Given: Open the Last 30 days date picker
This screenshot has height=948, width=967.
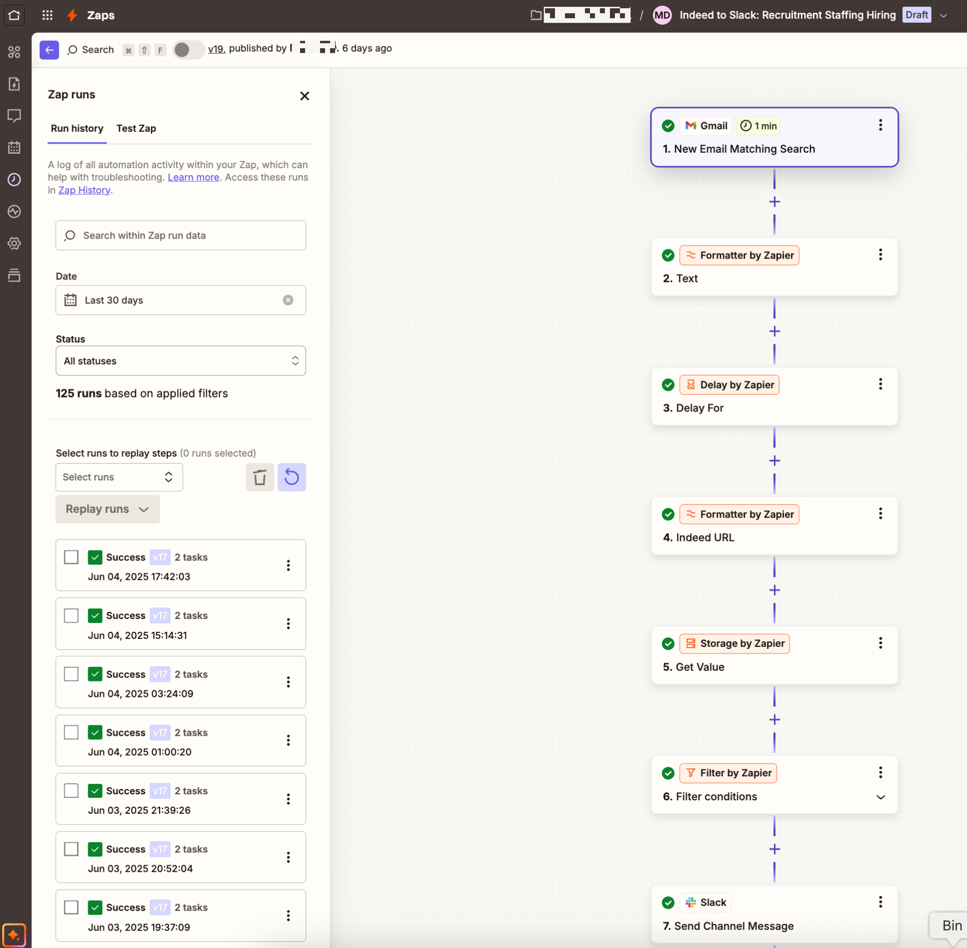Looking at the screenshot, I should (x=181, y=300).
